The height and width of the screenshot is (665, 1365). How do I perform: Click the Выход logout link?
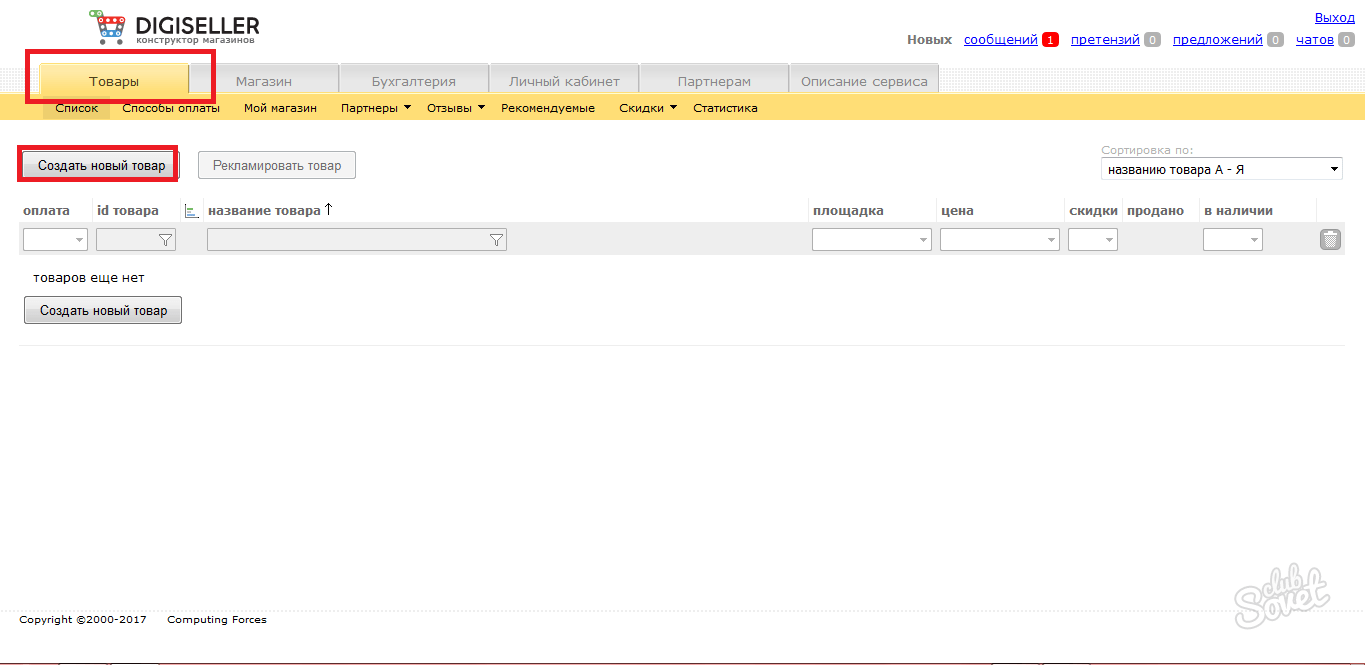click(x=1334, y=18)
